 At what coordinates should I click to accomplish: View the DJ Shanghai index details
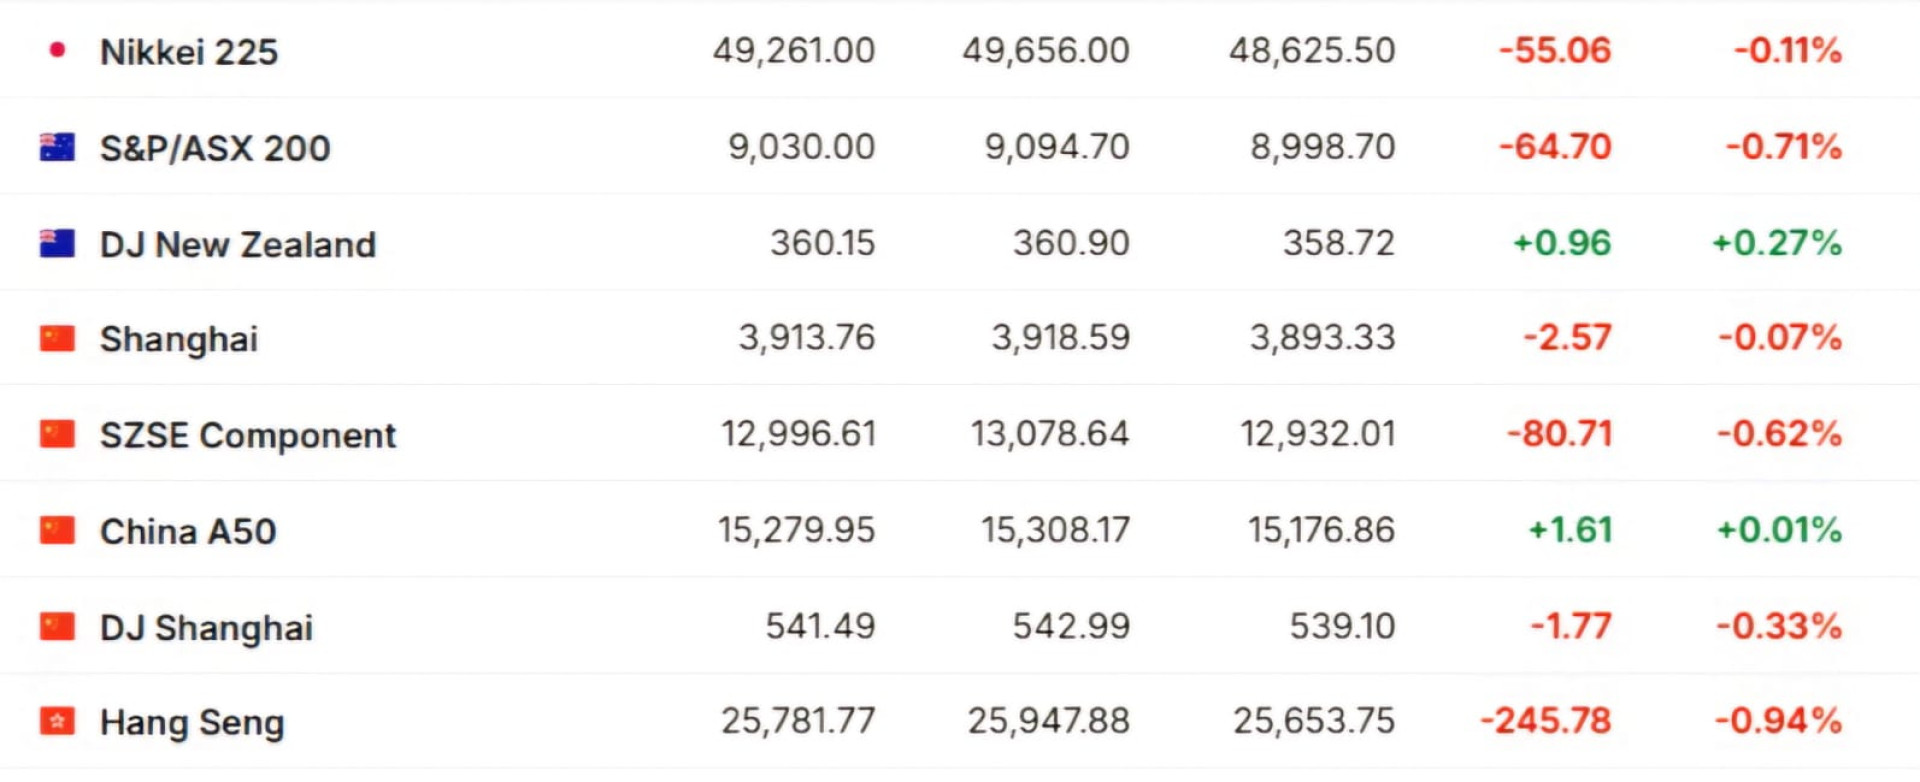(x=206, y=628)
